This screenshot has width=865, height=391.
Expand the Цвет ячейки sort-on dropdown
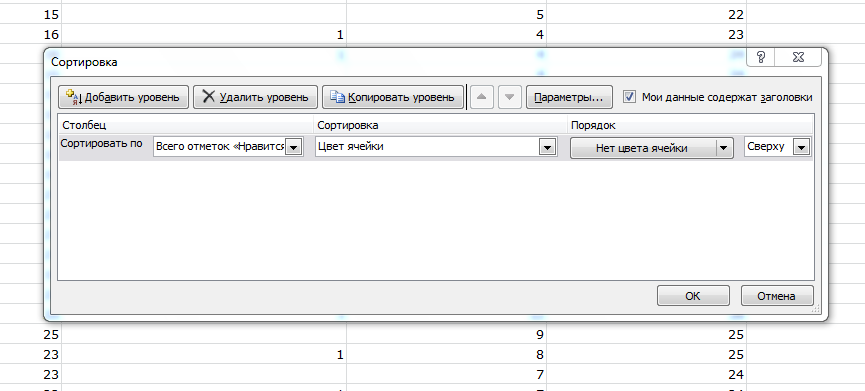tap(547, 148)
